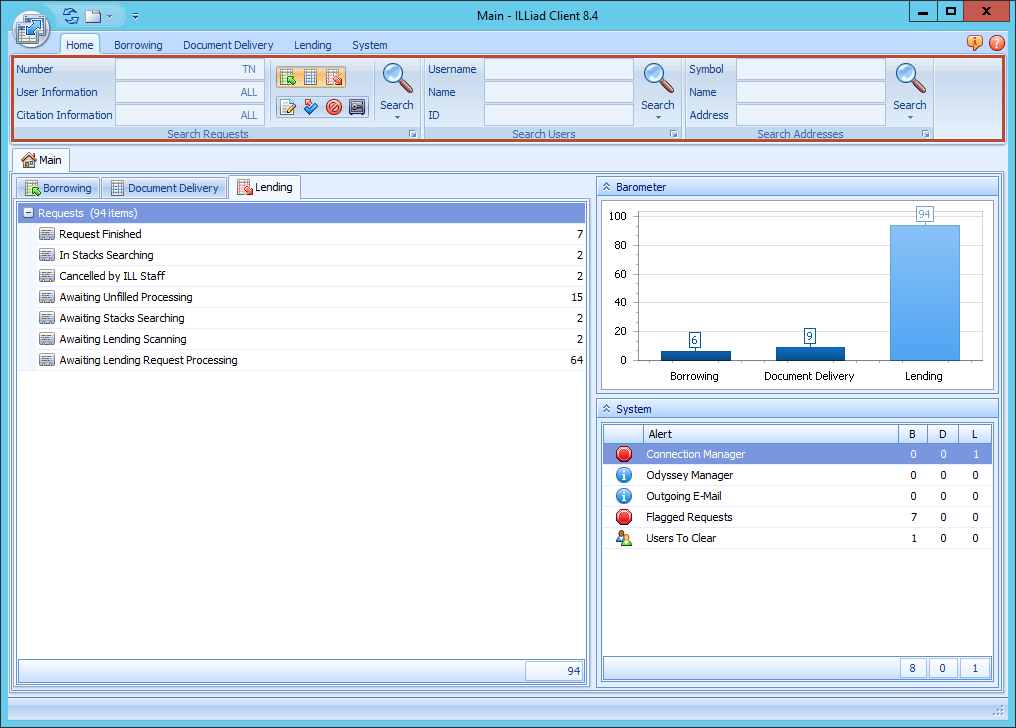Switch to the Borrowing ribbon tab

(138, 45)
